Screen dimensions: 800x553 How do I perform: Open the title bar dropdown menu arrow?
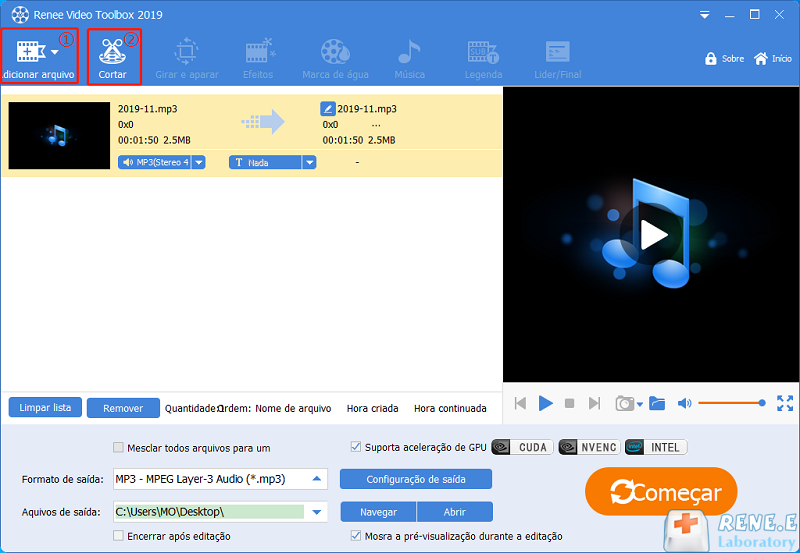(x=705, y=15)
